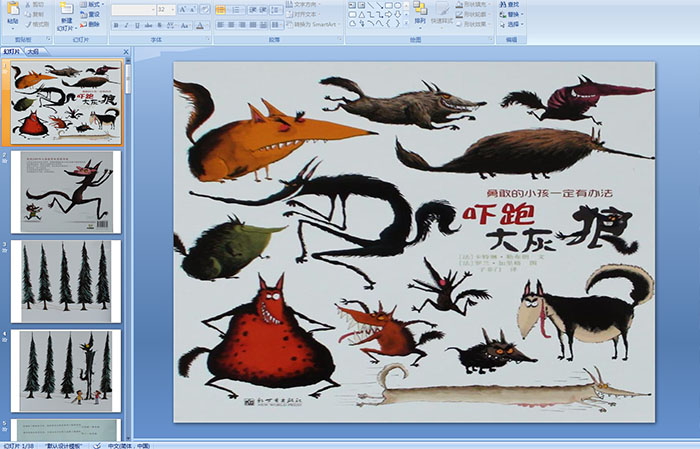The width and height of the screenshot is (700, 449).
Task: Click the Increase Indent icon
Action: 263,10
